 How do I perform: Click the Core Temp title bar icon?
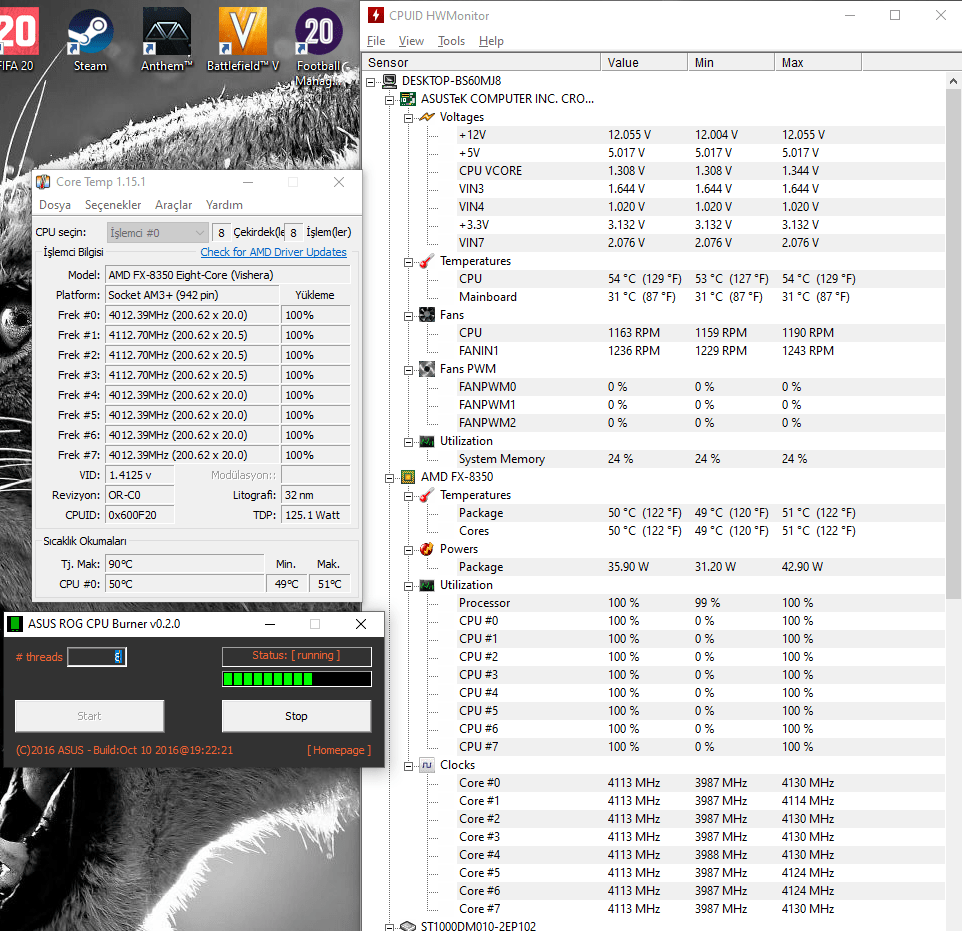pyautogui.click(x=43, y=182)
